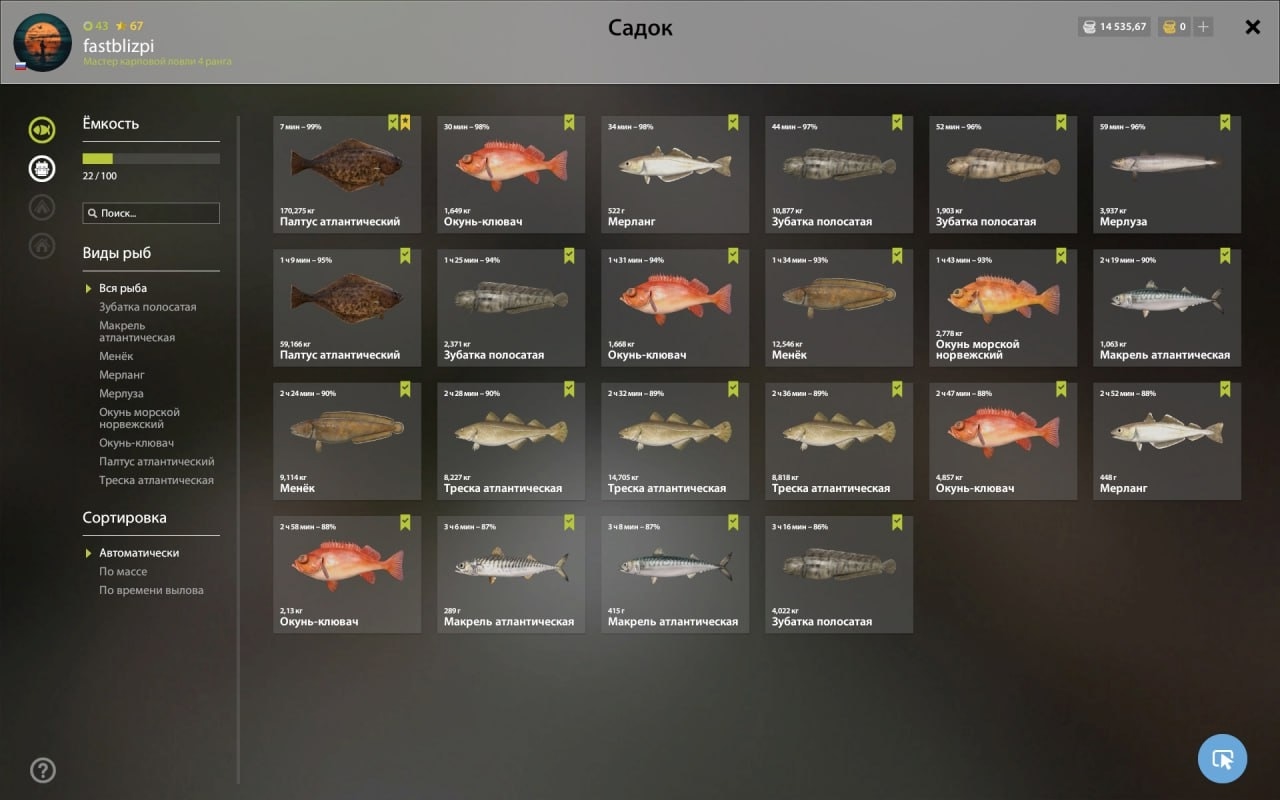Click the blue cursor selection button
Screen dimensions: 1280x800
click(1222, 758)
